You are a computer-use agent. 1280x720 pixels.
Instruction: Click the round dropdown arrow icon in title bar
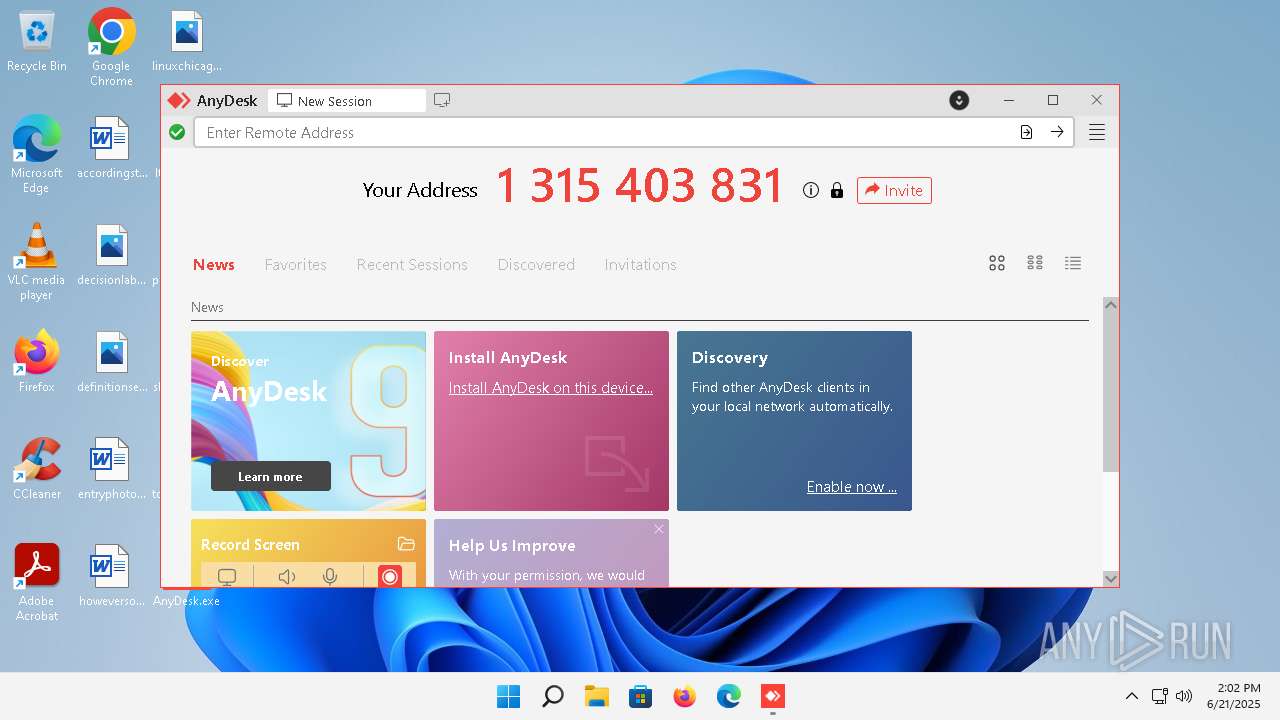coord(959,100)
